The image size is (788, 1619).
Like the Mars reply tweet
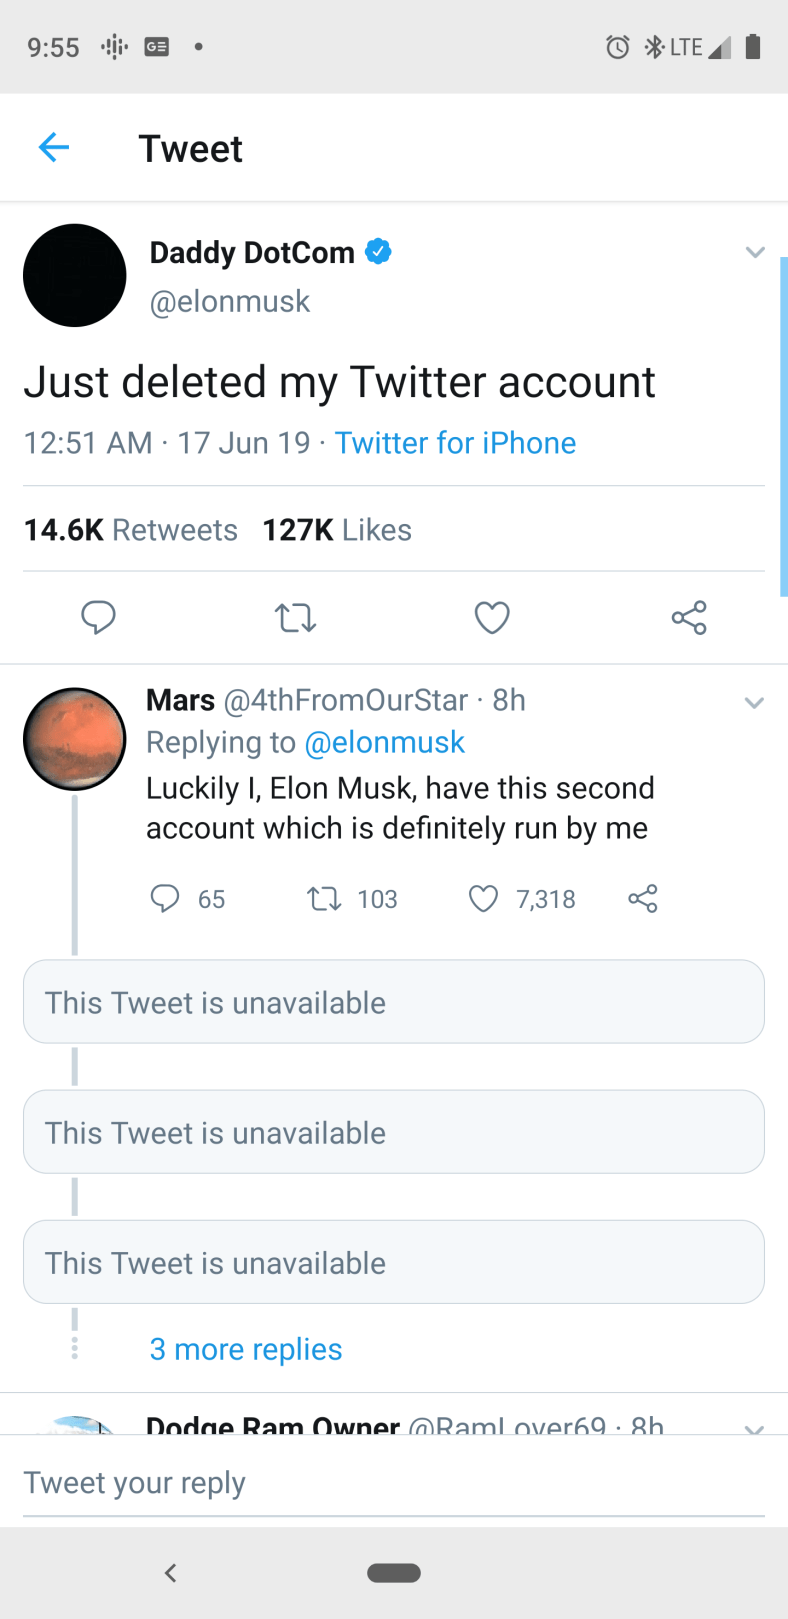coord(483,898)
